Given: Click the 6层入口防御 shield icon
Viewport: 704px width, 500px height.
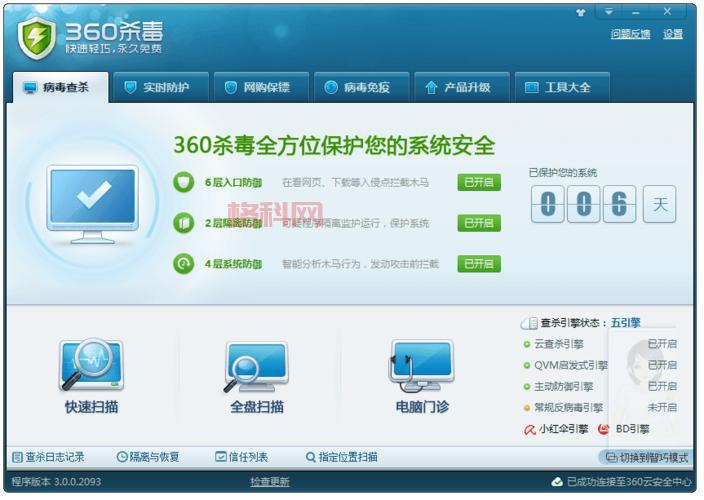Looking at the screenshot, I should 184,182.
